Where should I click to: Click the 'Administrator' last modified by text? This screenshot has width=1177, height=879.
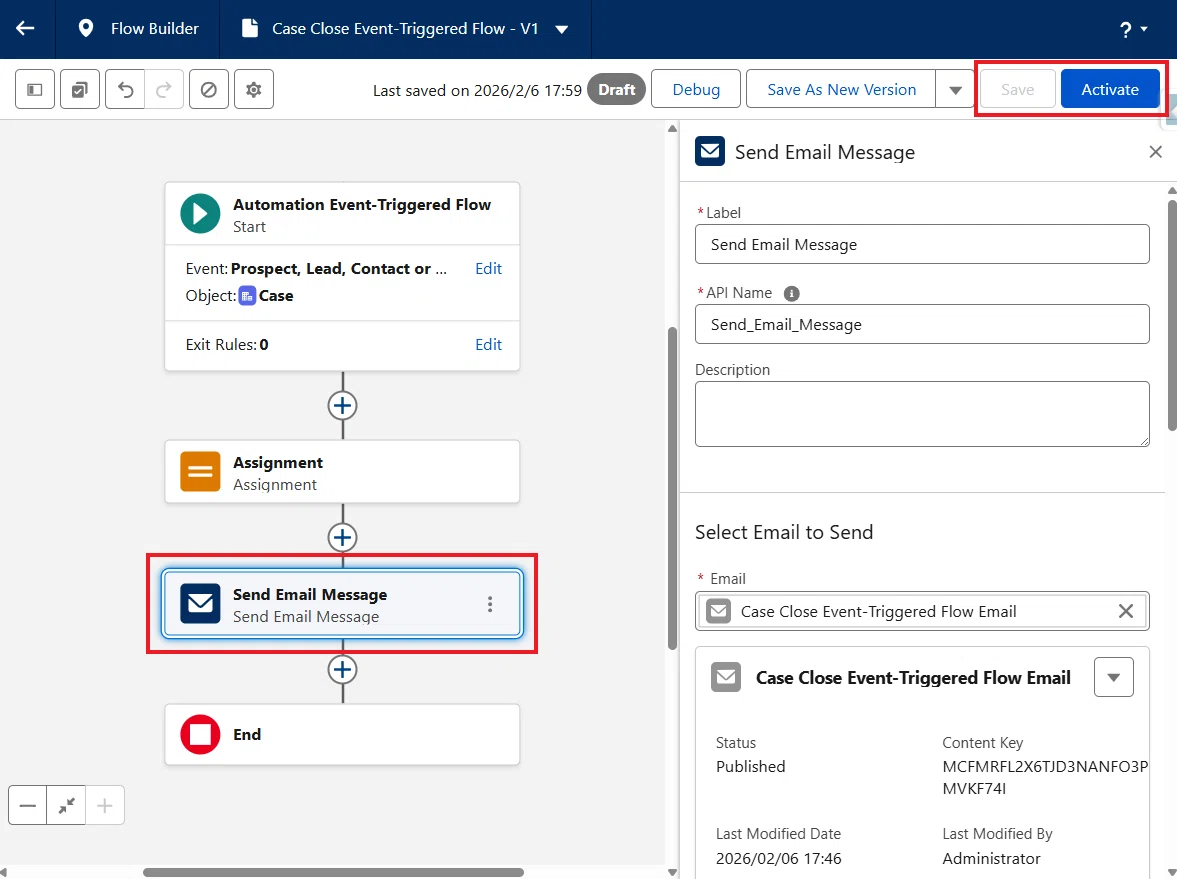991,858
